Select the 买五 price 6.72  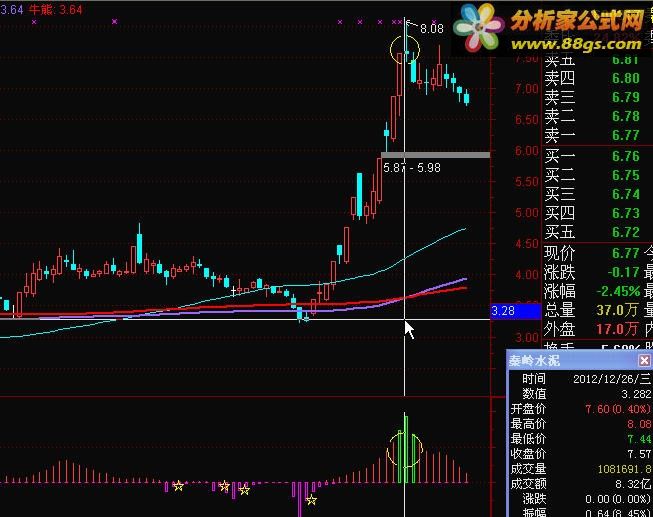tap(626, 232)
